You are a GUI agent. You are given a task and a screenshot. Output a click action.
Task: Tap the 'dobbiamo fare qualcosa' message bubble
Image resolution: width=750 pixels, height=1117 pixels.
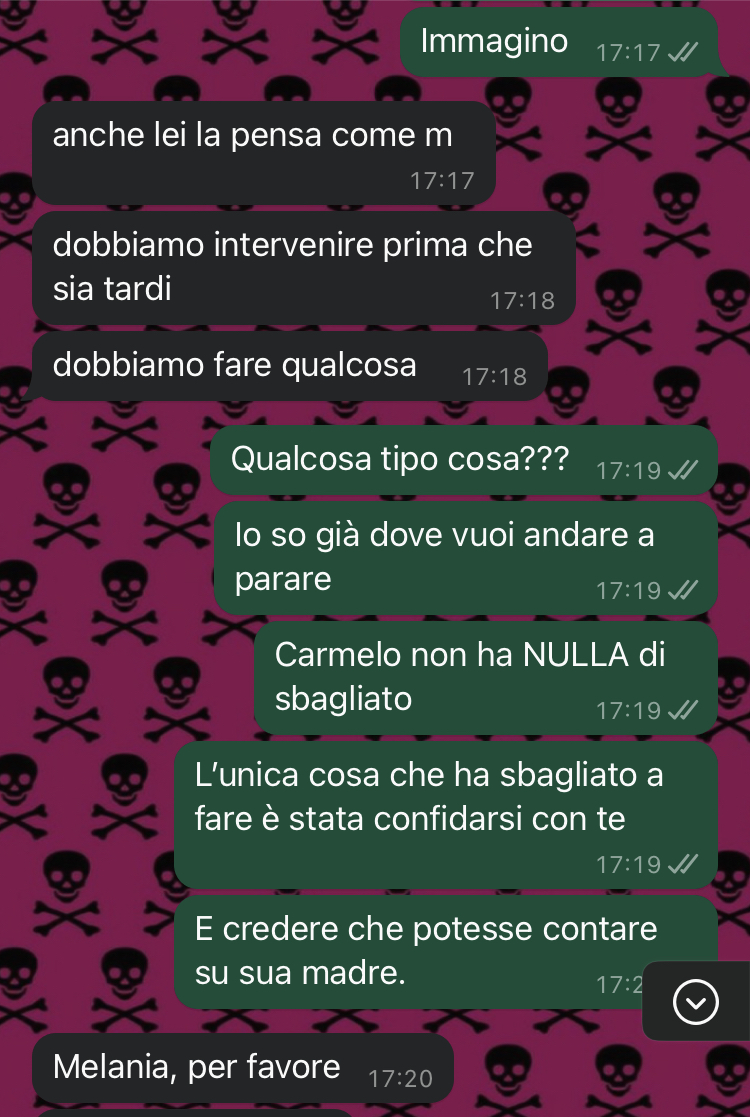(289, 365)
